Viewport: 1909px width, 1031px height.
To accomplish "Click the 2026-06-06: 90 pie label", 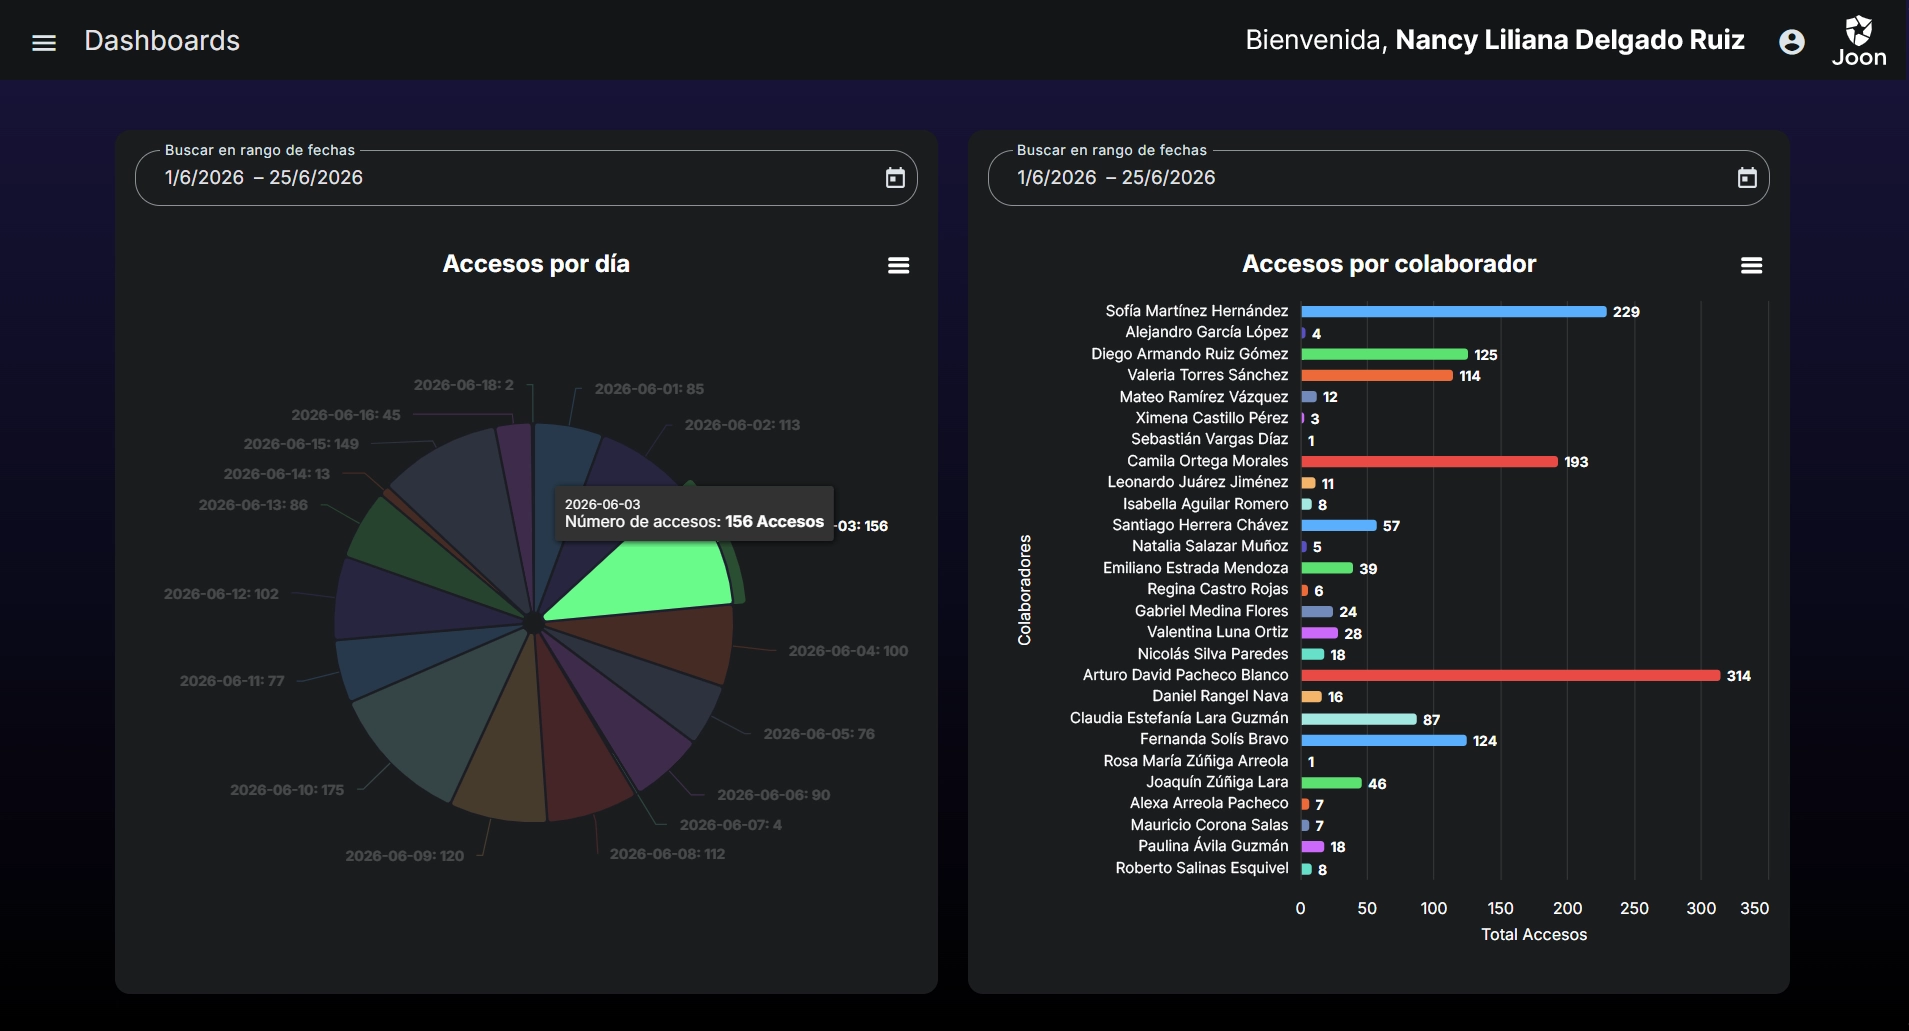I will (773, 795).
